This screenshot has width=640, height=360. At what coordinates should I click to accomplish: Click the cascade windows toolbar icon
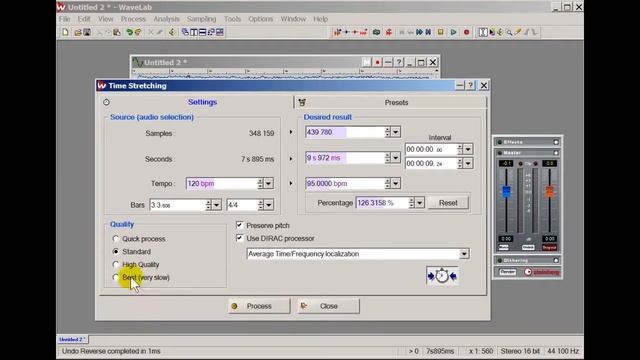tap(185, 32)
